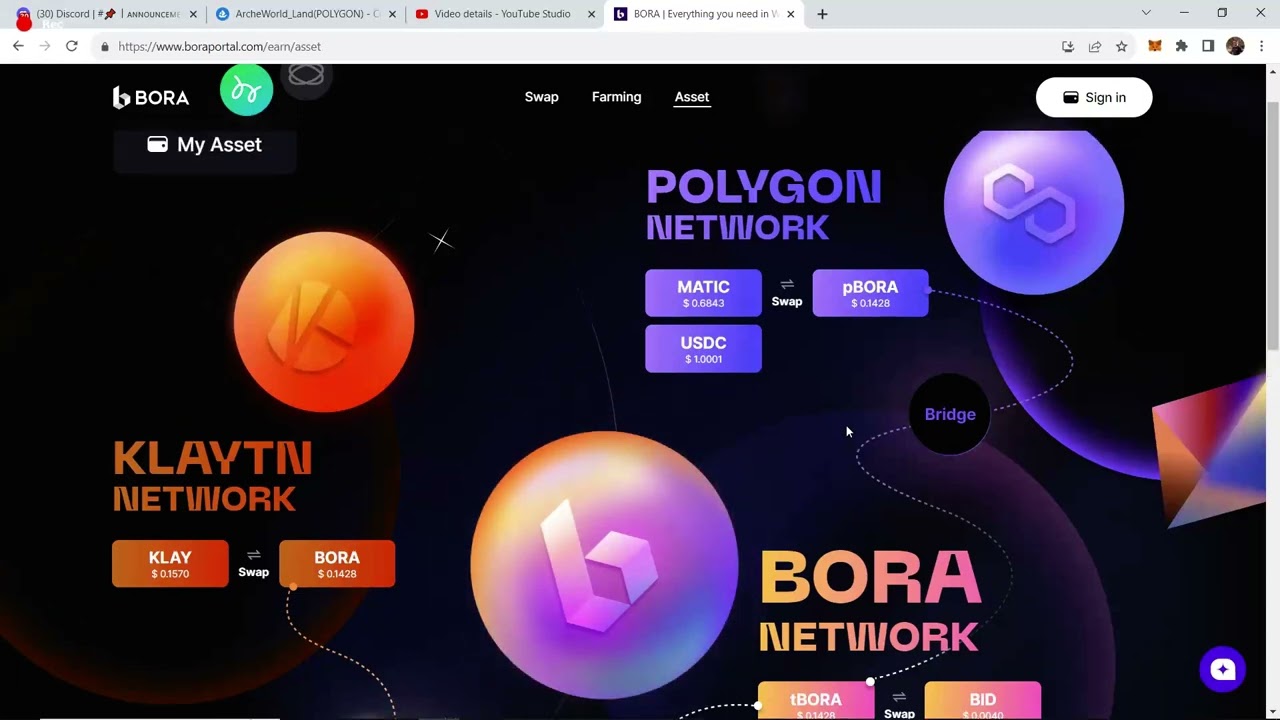The image size is (1280, 720).
Task: Toggle the browser side panel
Action: point(1208,46)
